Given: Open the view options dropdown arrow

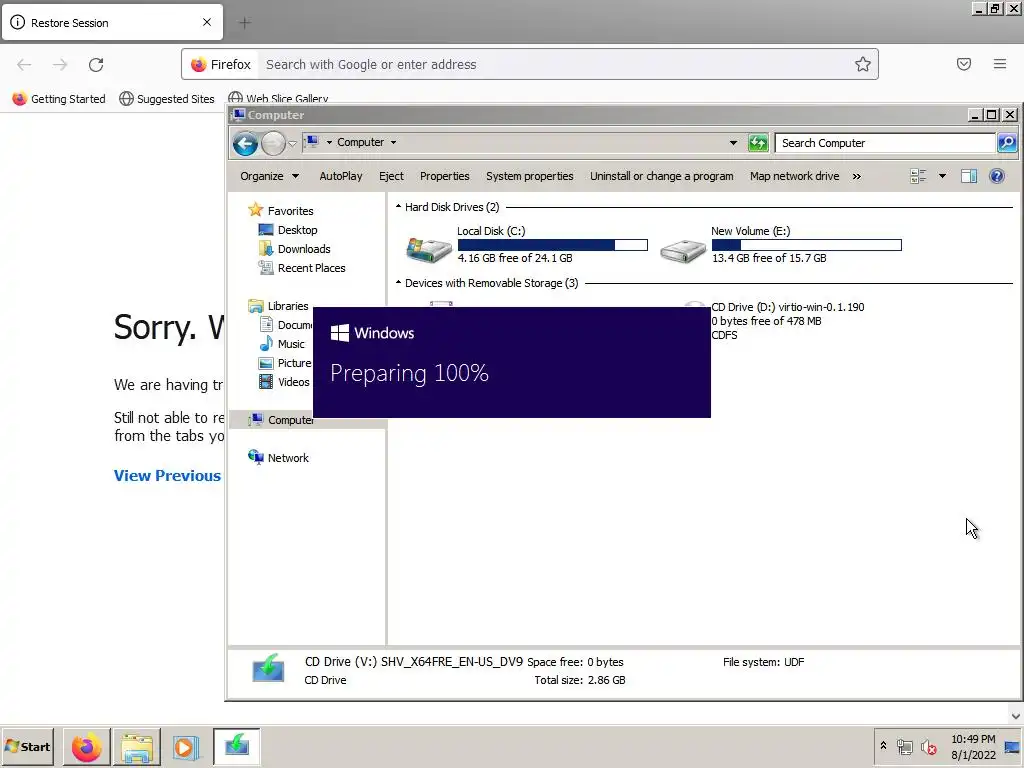Looking at the screenshot, I should [942, 176].
